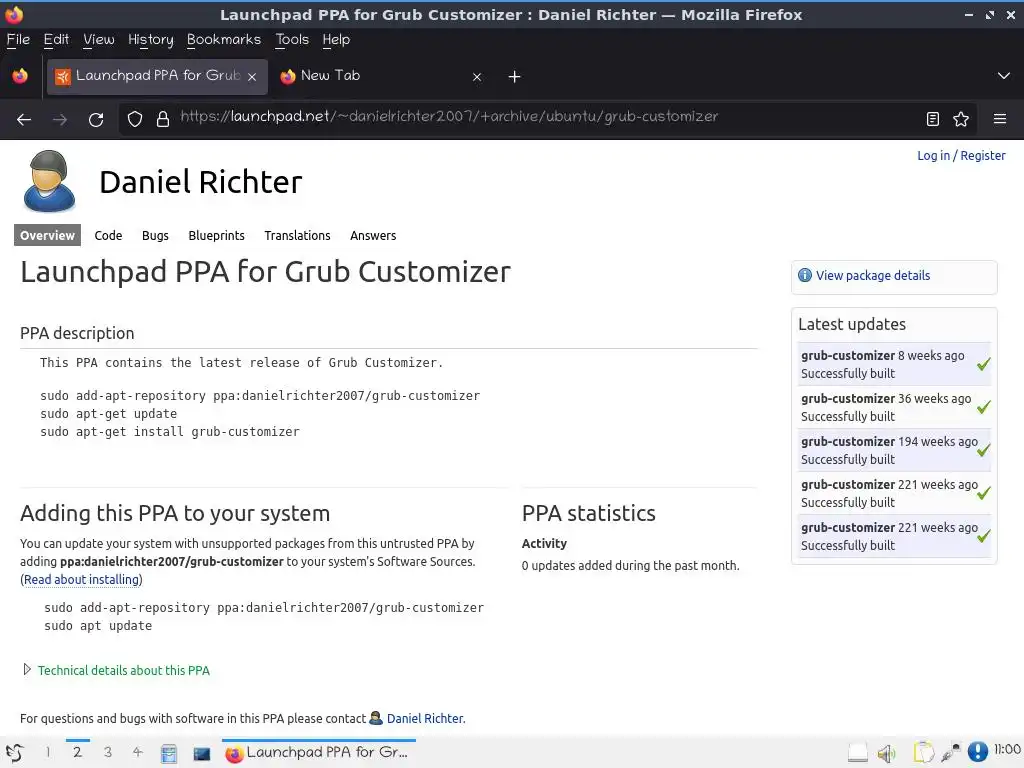
Task: Switch to the New Tab tab
Action: click(x=381, y=76)
